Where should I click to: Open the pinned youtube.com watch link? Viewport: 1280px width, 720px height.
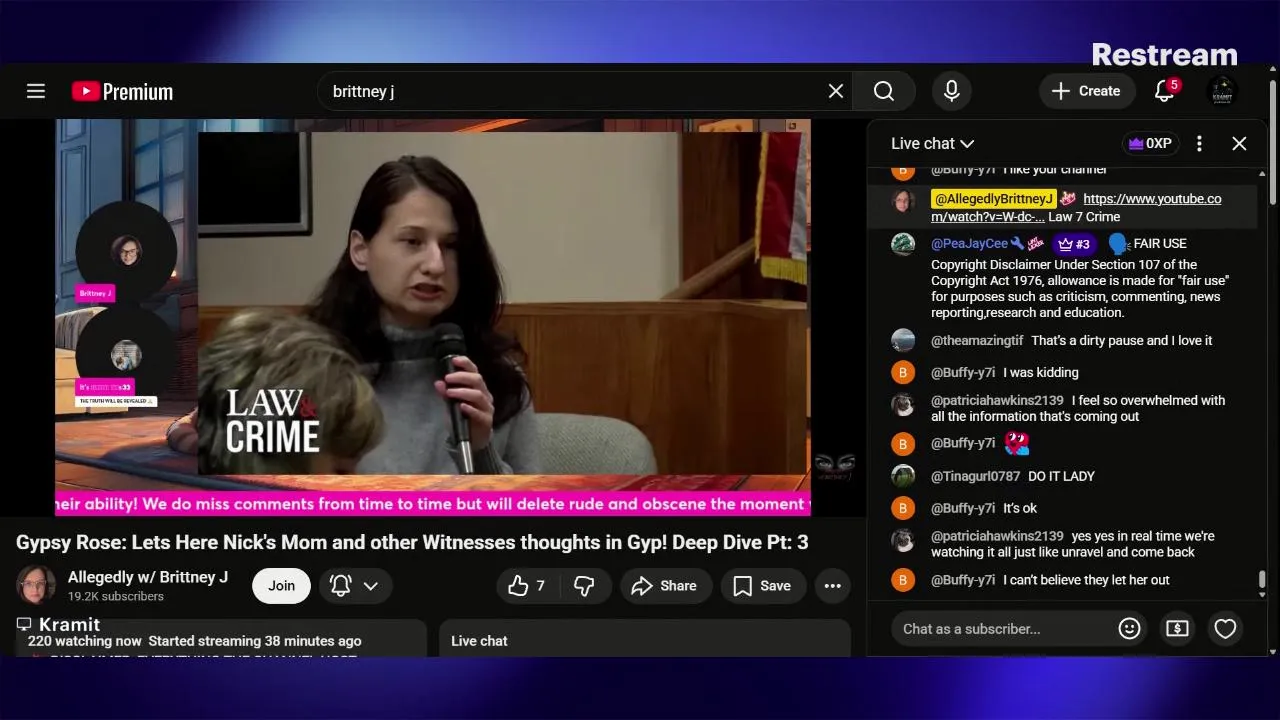pyautogui.click(x=1076, y=207)
